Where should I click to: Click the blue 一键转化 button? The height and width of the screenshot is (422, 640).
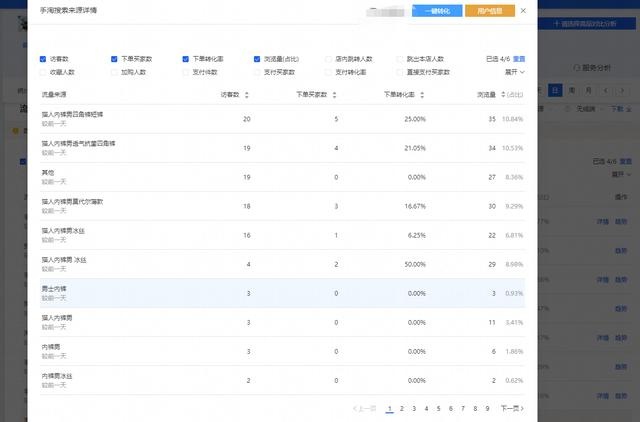437,11
